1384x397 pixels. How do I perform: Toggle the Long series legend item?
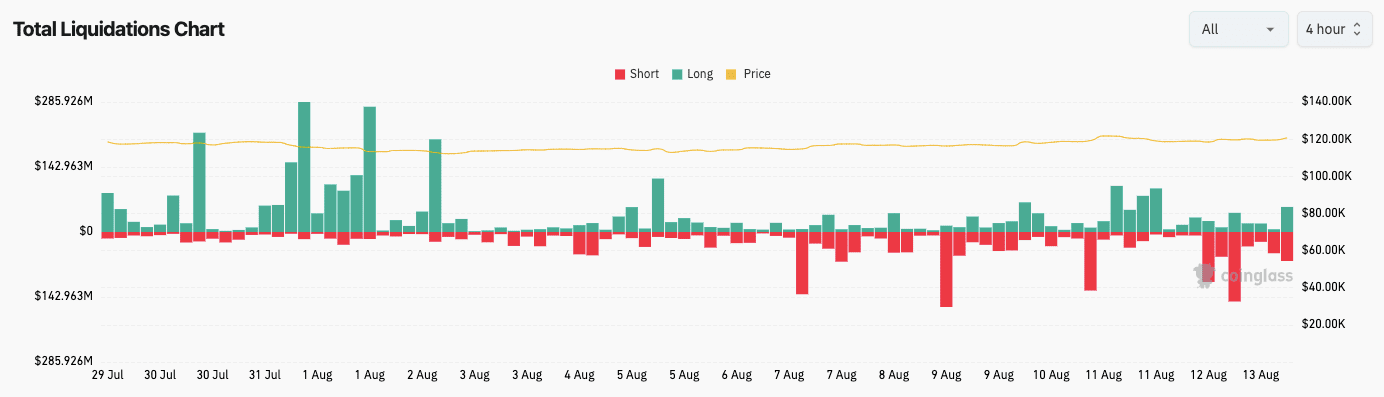(x=692, y=74)
